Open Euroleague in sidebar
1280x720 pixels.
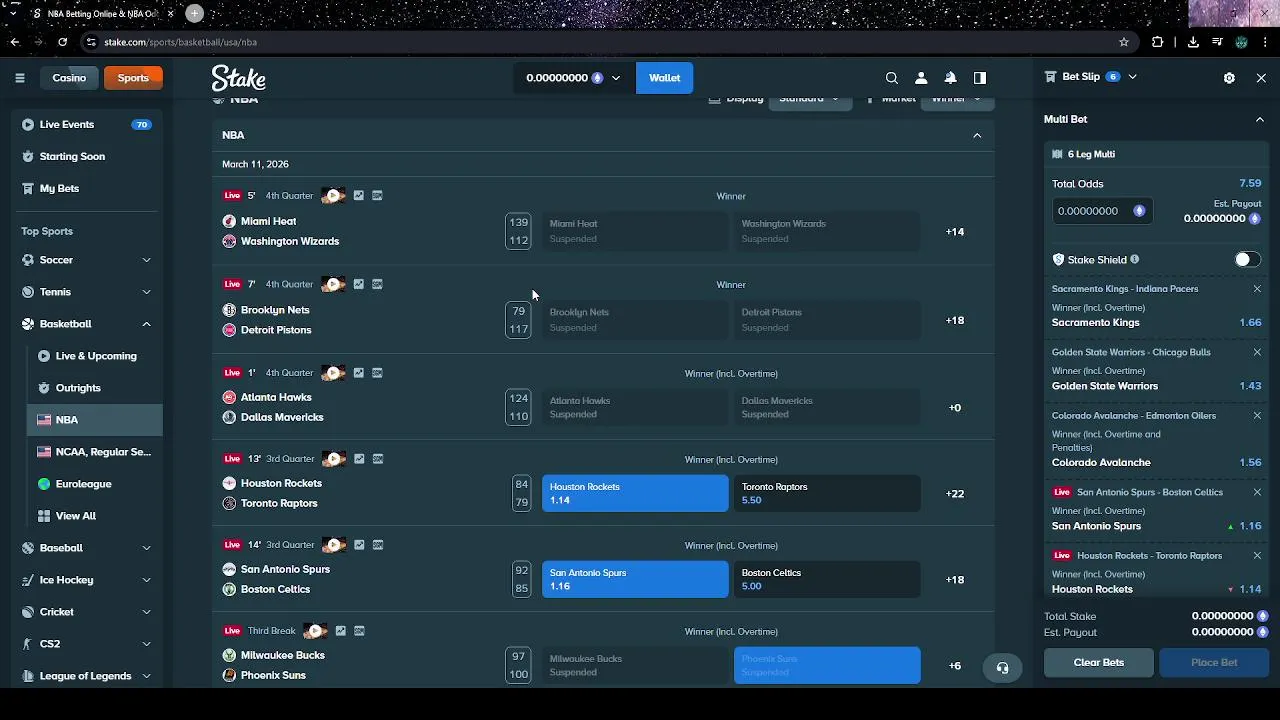point(94,484)
